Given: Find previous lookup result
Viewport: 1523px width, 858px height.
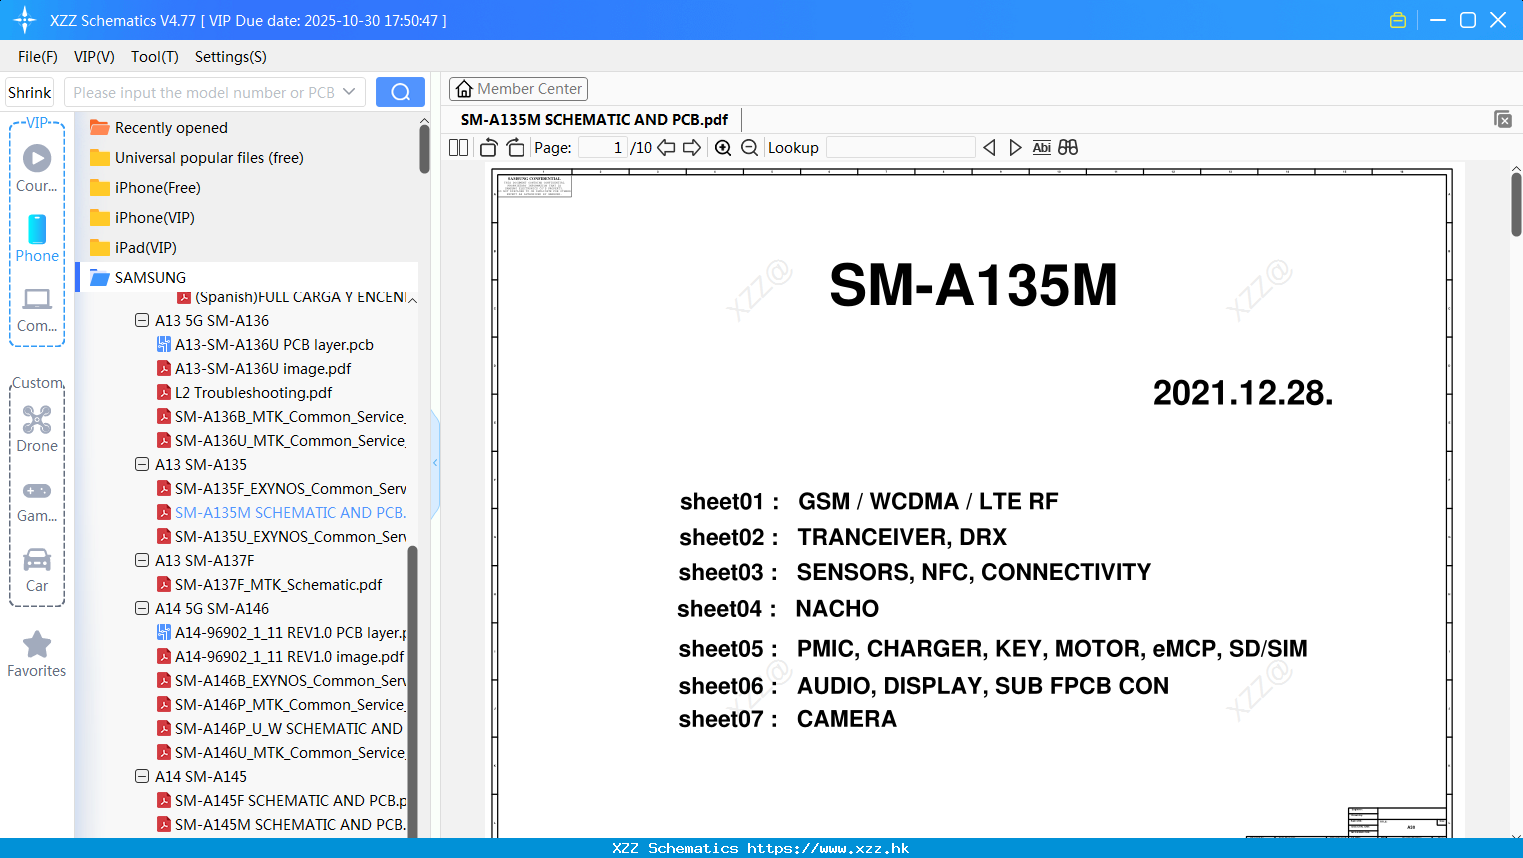Looking at the screenshot, I should 989,148.
